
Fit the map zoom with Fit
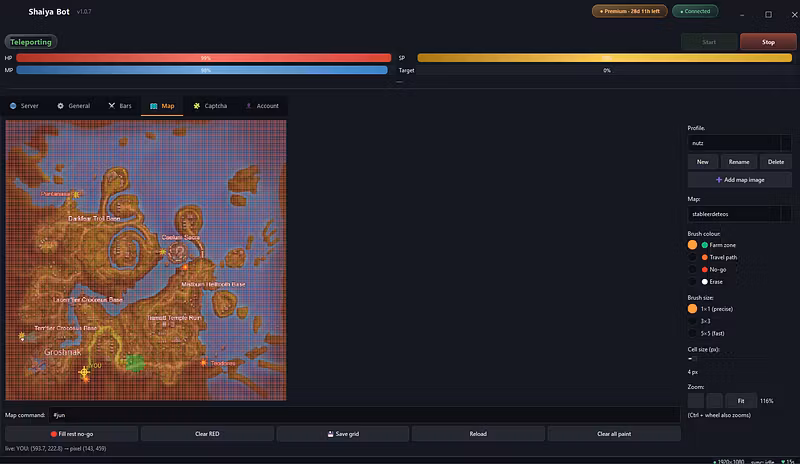(x=741, y=401)
